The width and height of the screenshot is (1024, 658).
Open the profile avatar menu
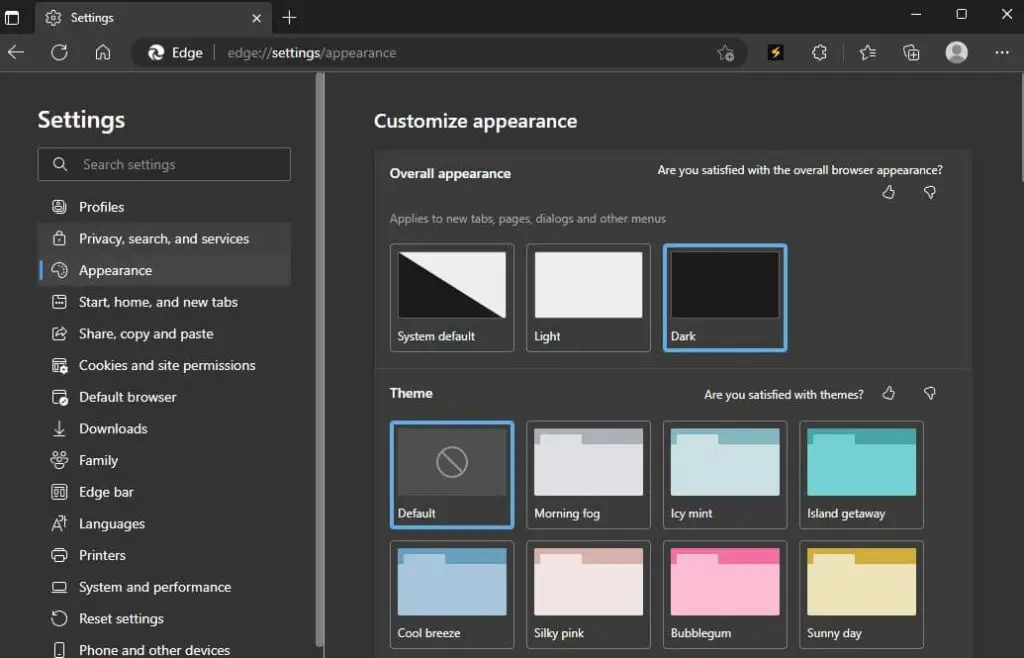click(956, 52)
